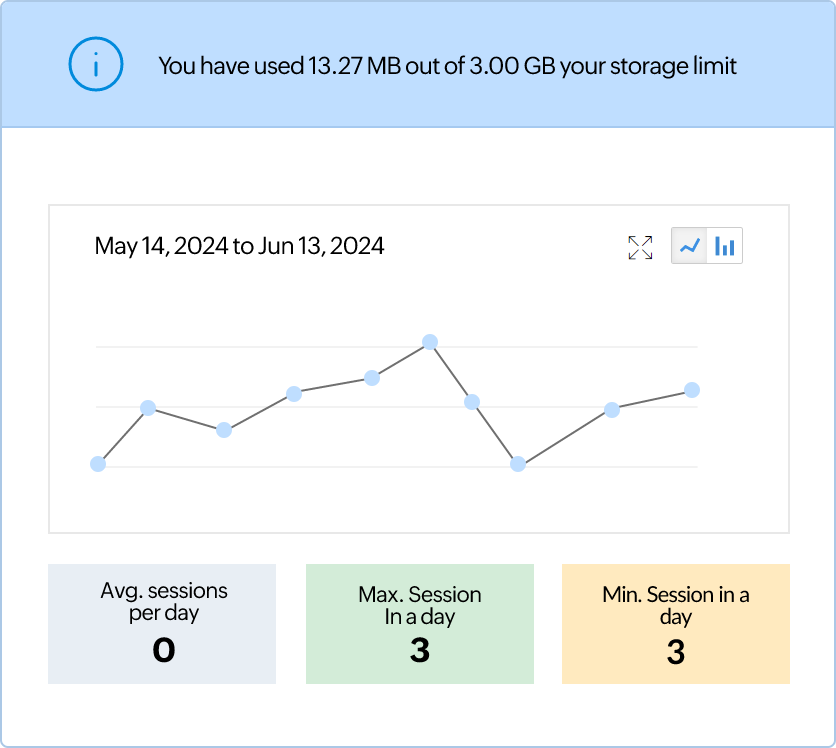Activate the trend line icon in the chart switcher

[x=689, y=245]
